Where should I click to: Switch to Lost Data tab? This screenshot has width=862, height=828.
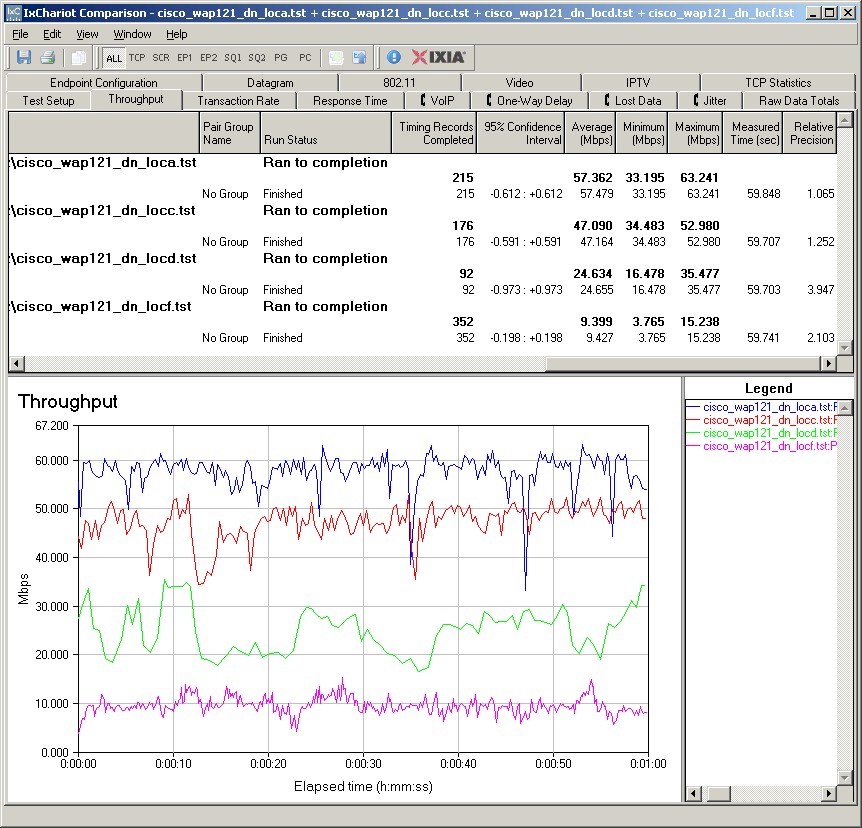pos(633,101)
